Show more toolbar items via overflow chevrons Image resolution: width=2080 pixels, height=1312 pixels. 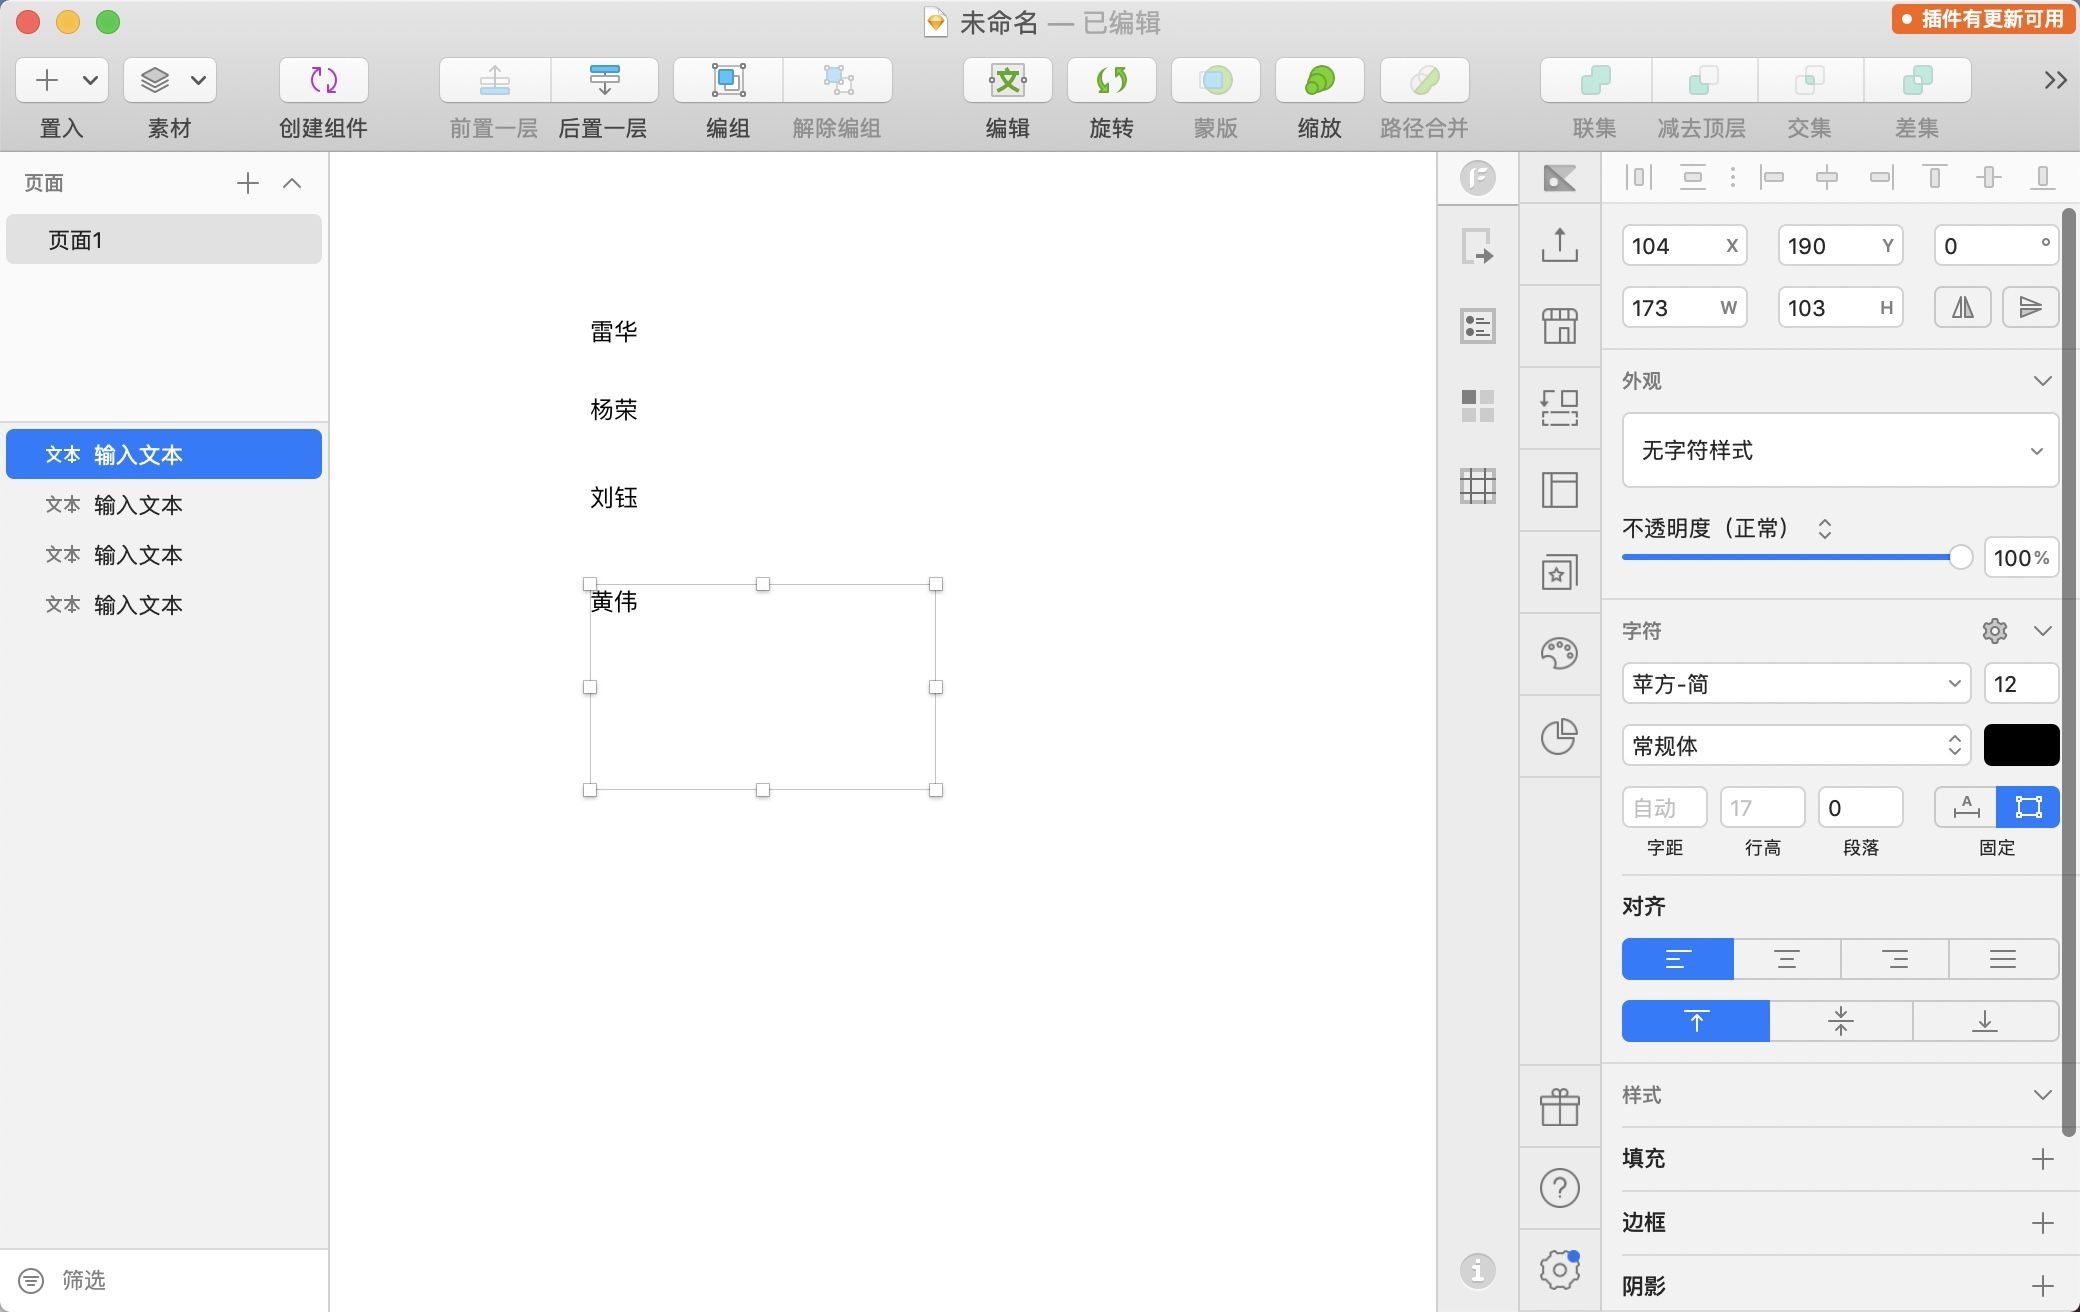pyautogui.click(x=2055, y=80)
